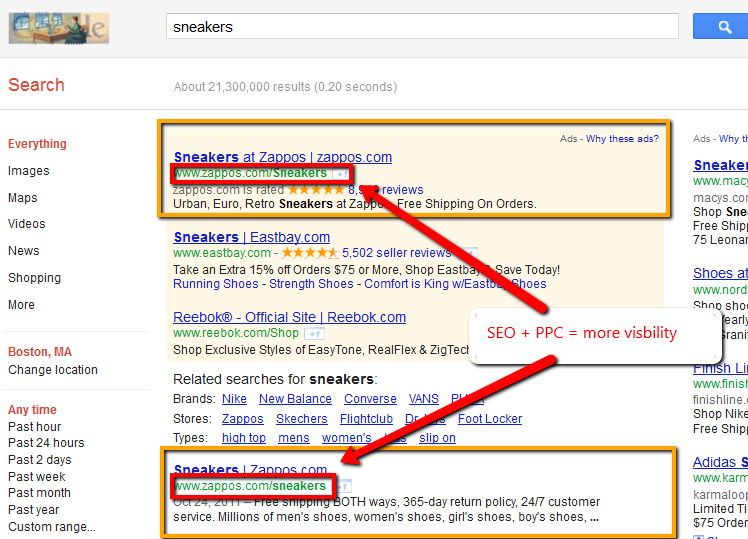748x539 pixels.
Task: Open 5,502 seller reviews link
Action: point(396,253)
